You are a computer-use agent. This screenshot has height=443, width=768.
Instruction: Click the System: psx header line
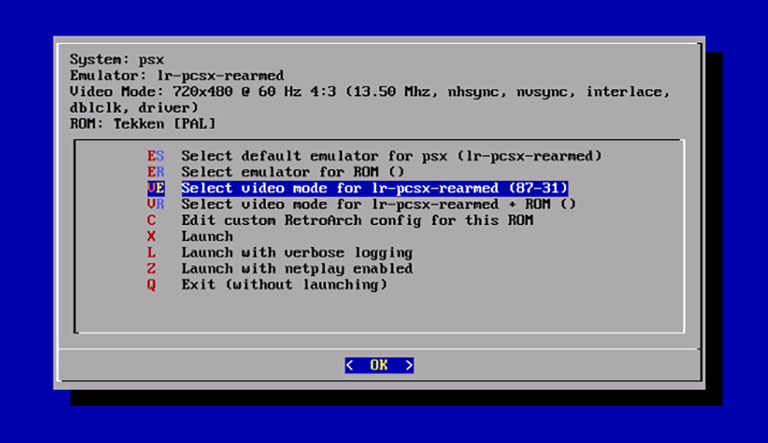[x=117, y=60]
